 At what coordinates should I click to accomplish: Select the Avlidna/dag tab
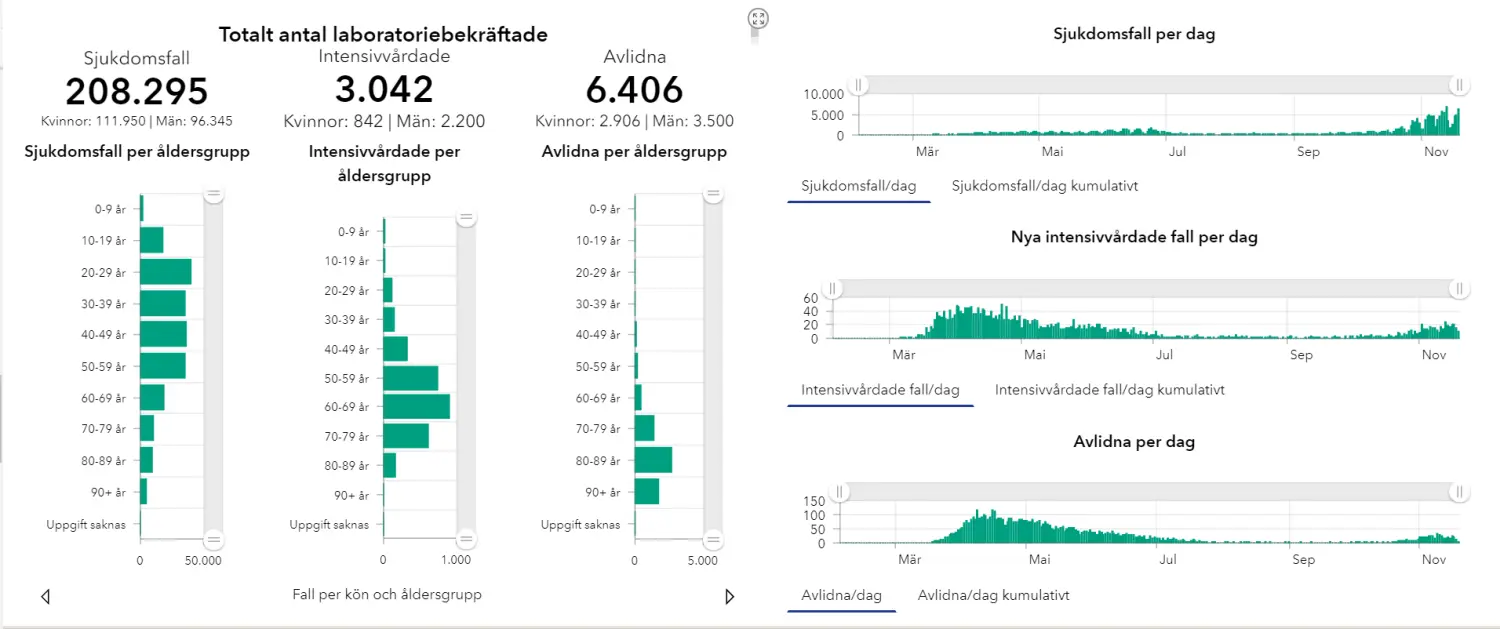(841, 595)
